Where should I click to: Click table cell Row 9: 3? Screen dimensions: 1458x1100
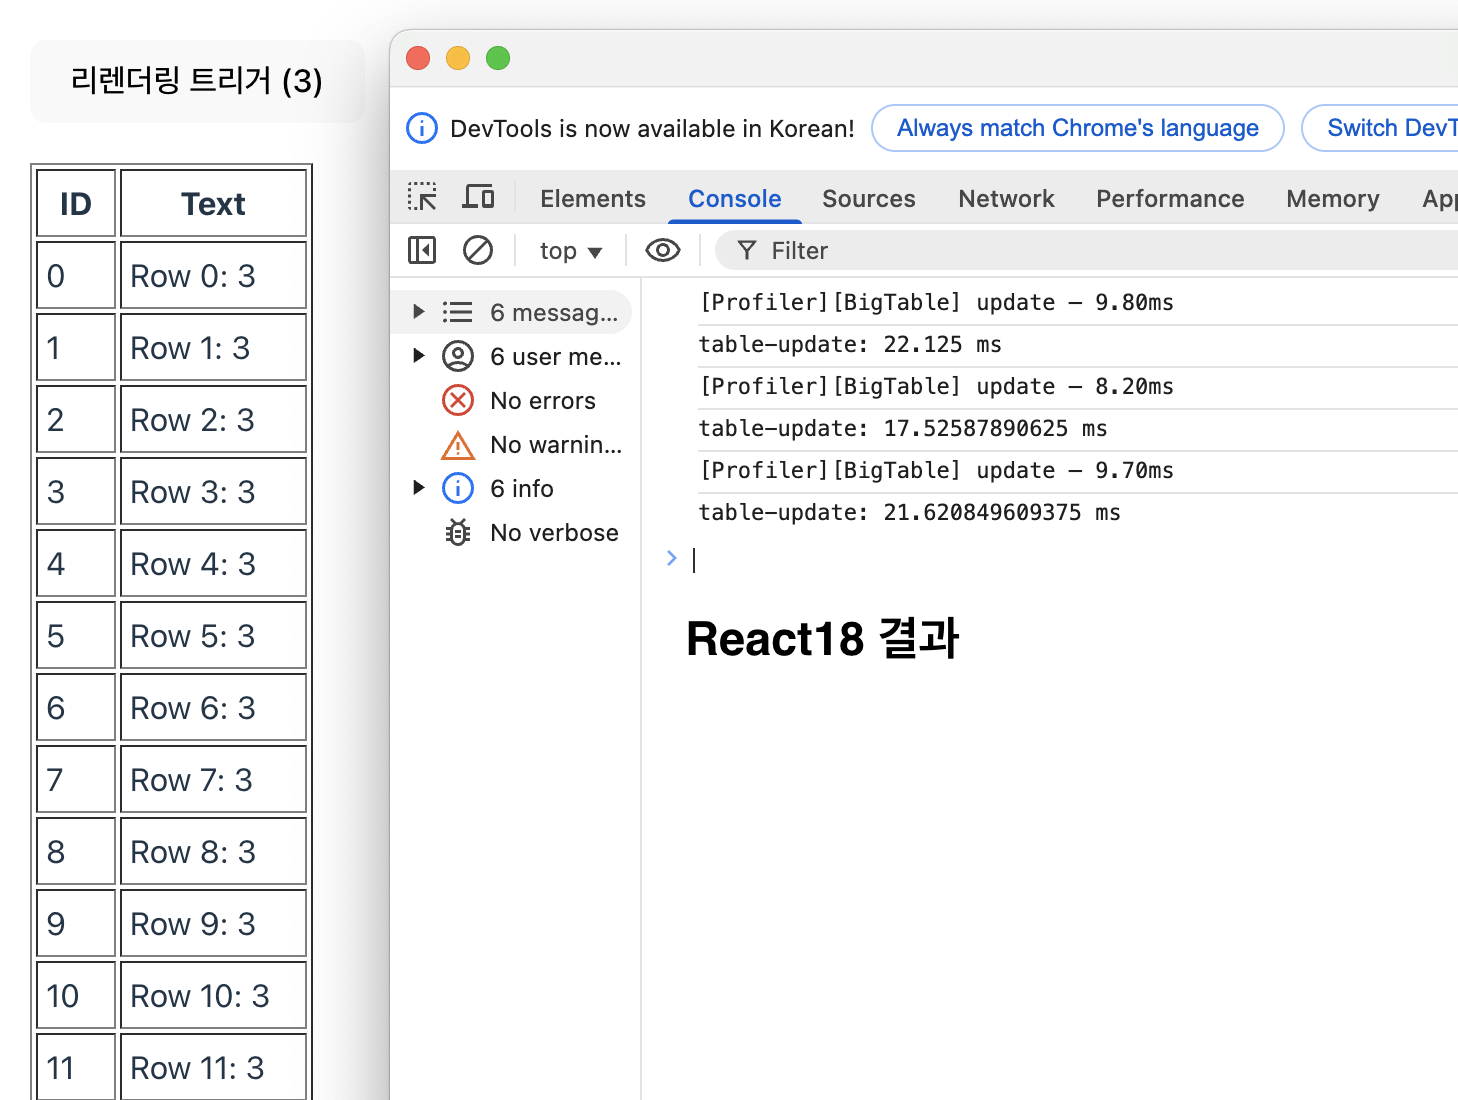213,923
